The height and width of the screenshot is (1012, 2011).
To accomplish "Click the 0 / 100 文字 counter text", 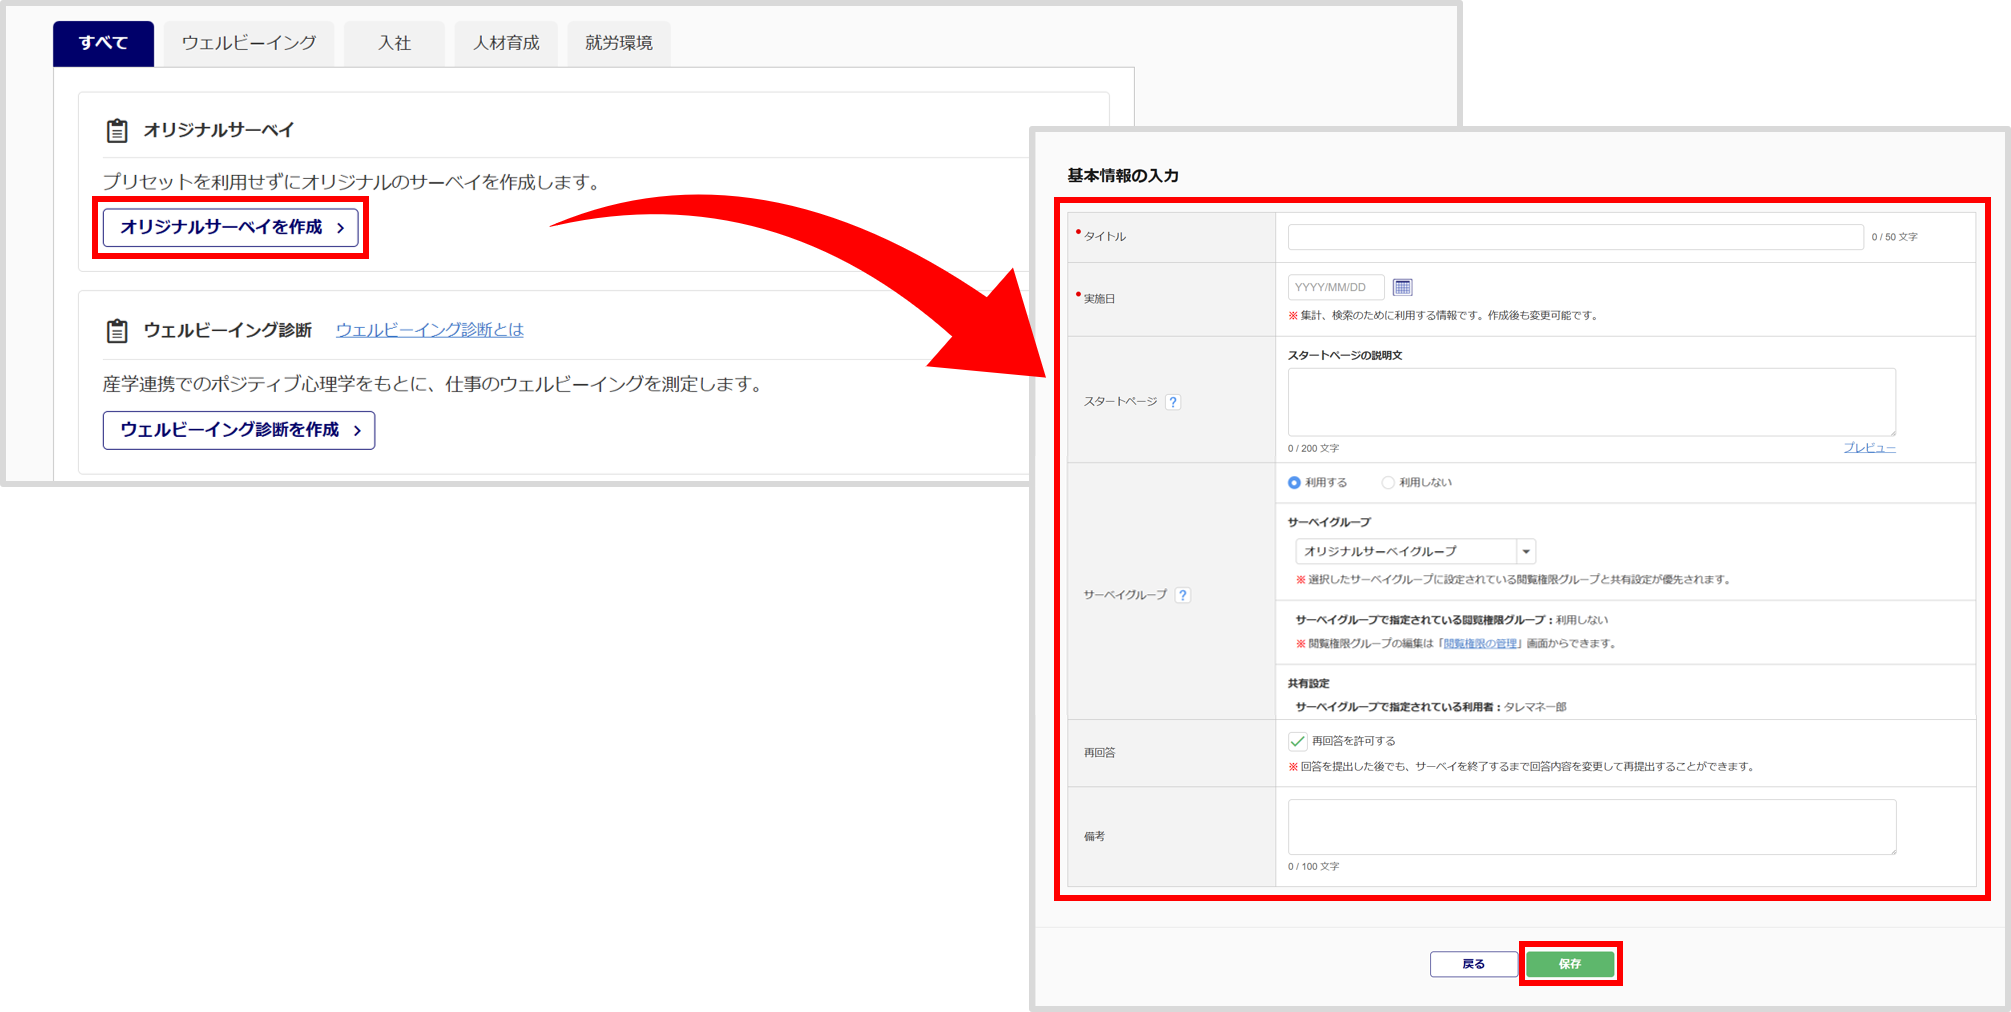I will [x=1313, y=866].
